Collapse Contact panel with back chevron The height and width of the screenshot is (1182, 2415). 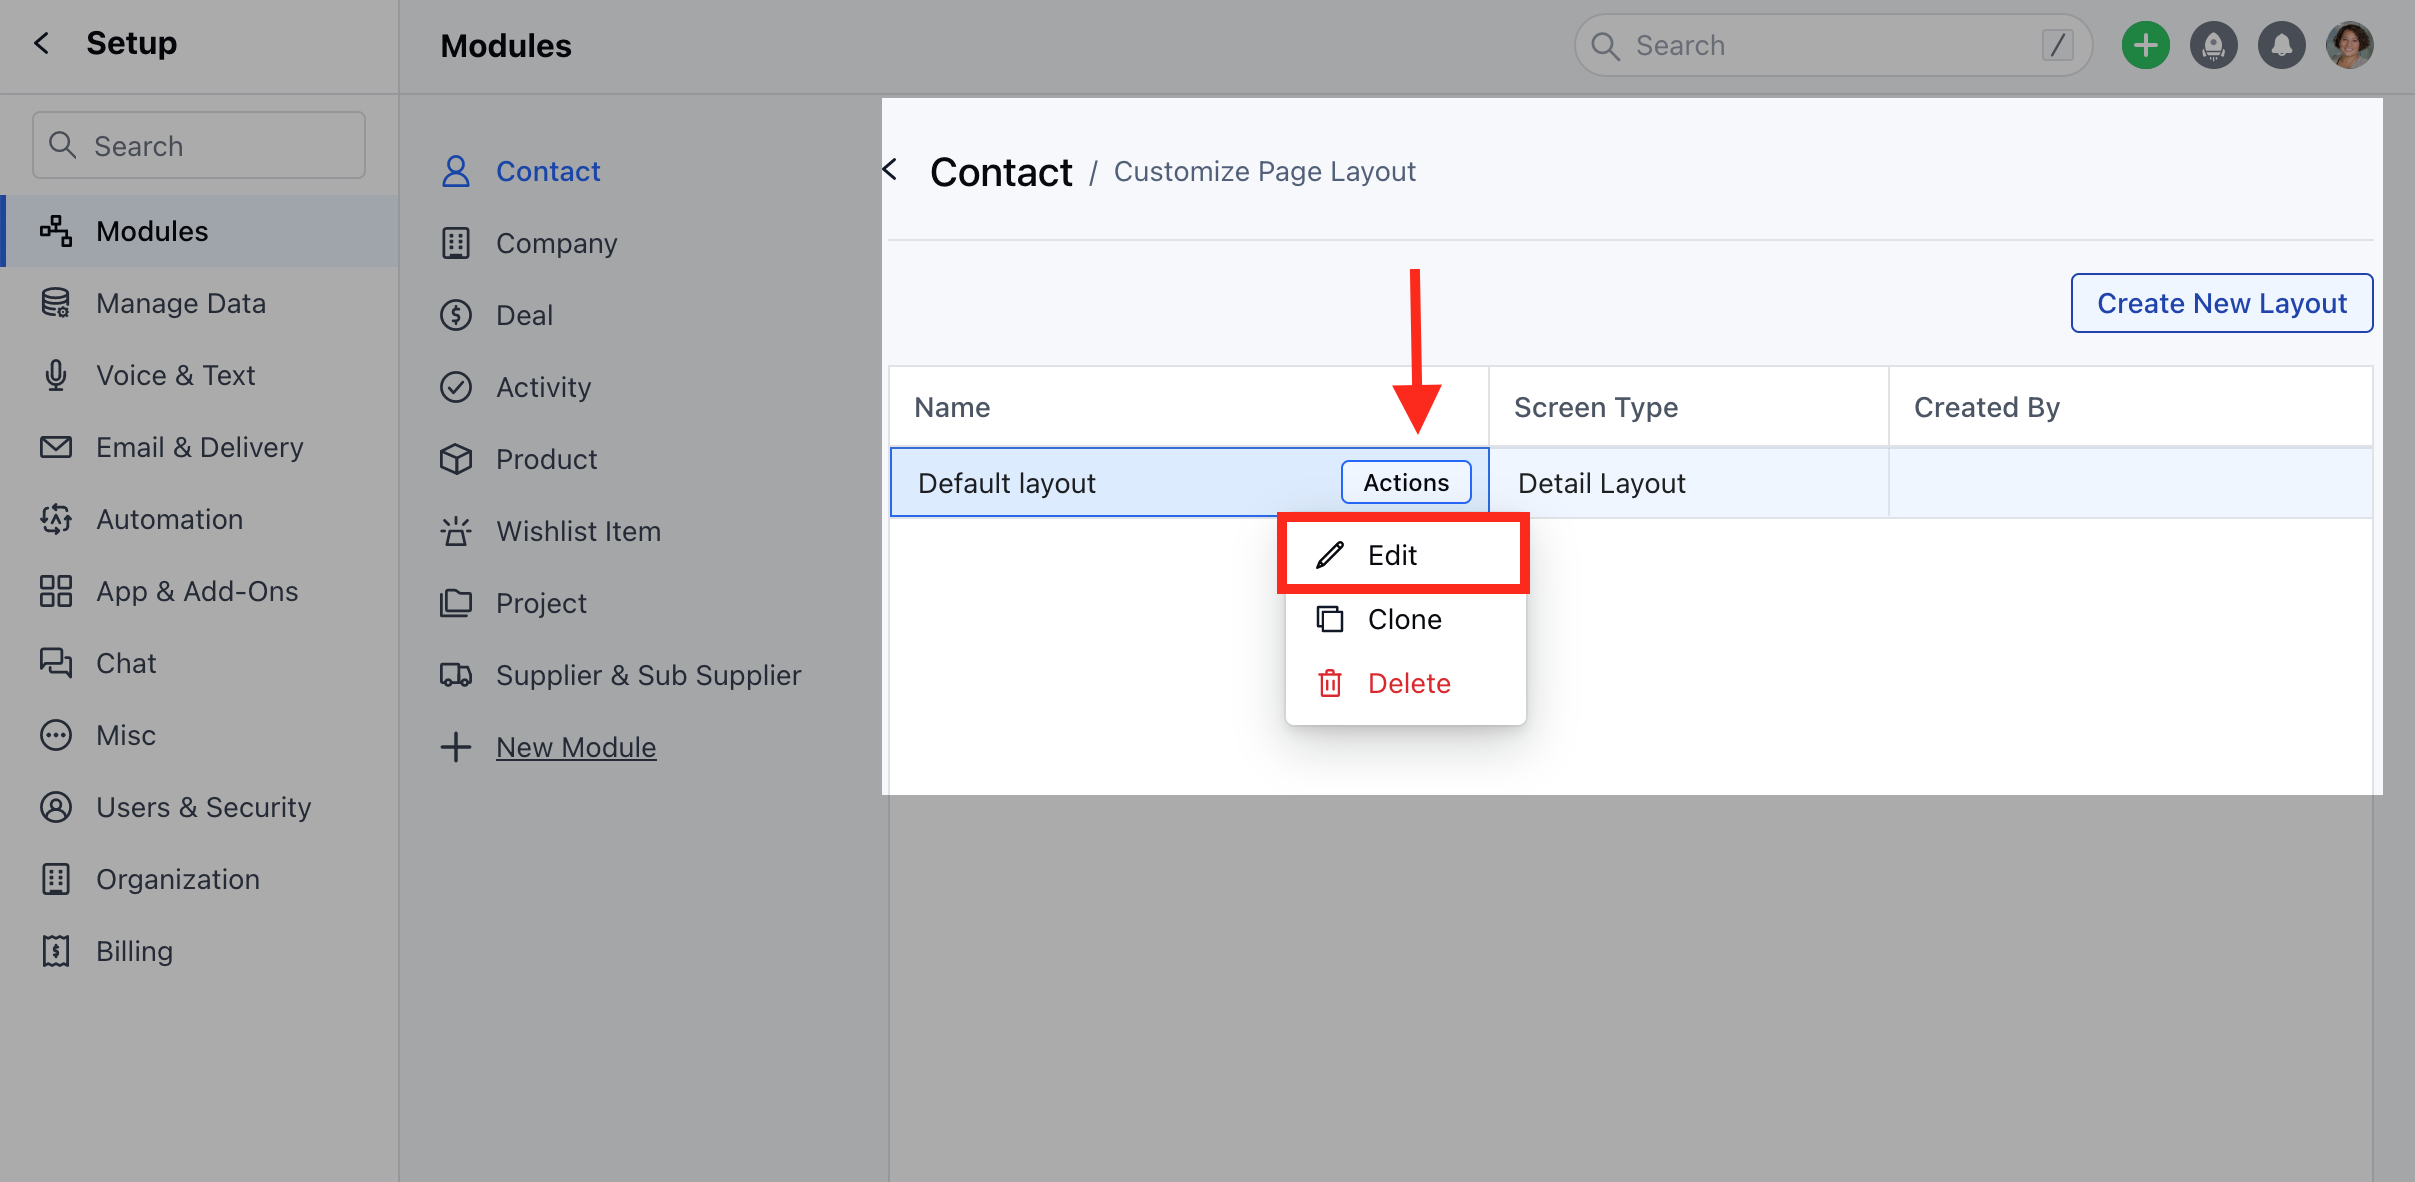[x=890, y=170]
